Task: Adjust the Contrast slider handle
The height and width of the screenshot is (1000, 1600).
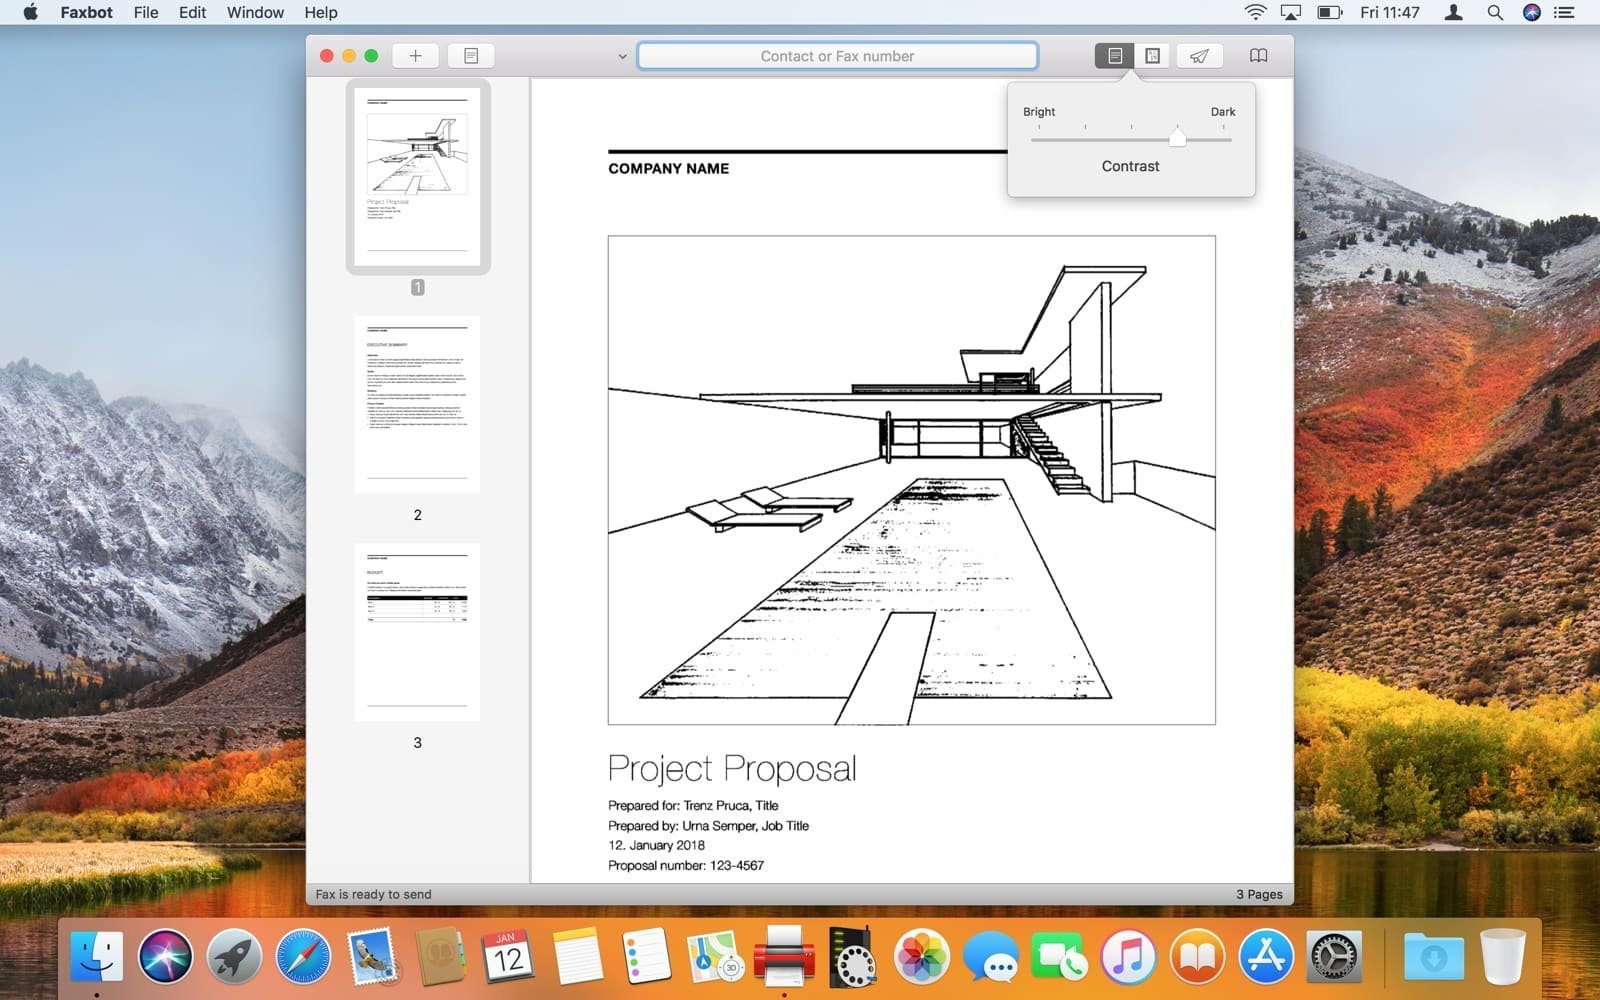Action: click(1177, 138)
